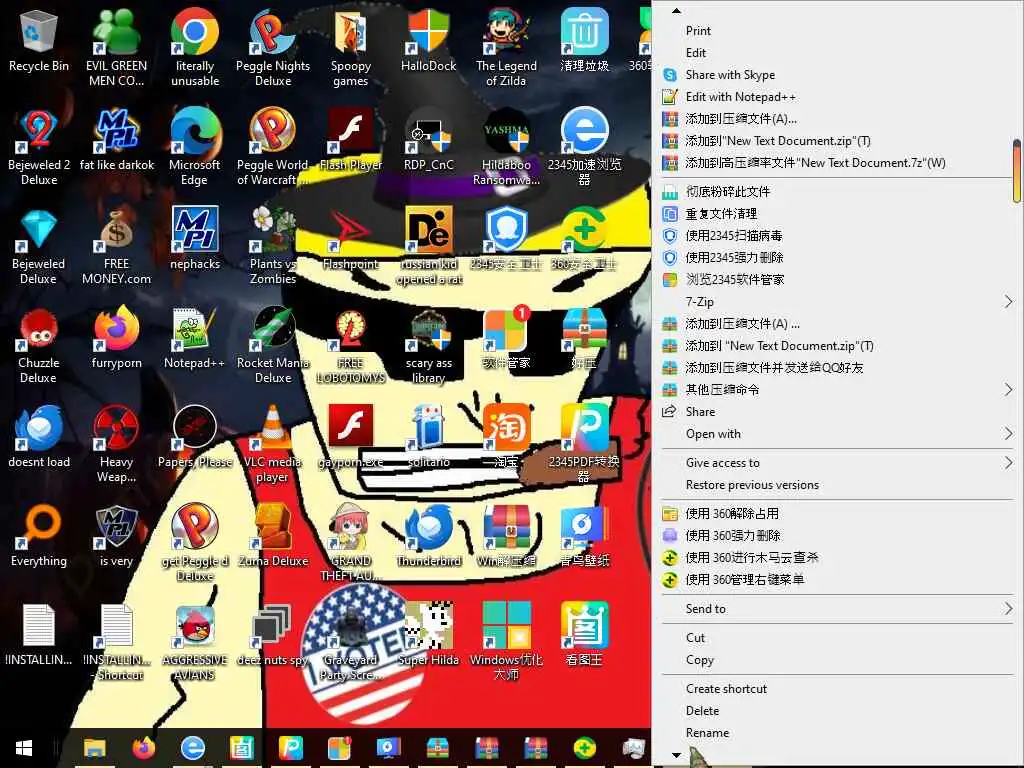1024x768 pixels.
Task: Click Share with the arrow icon
Action: point(836,412)
